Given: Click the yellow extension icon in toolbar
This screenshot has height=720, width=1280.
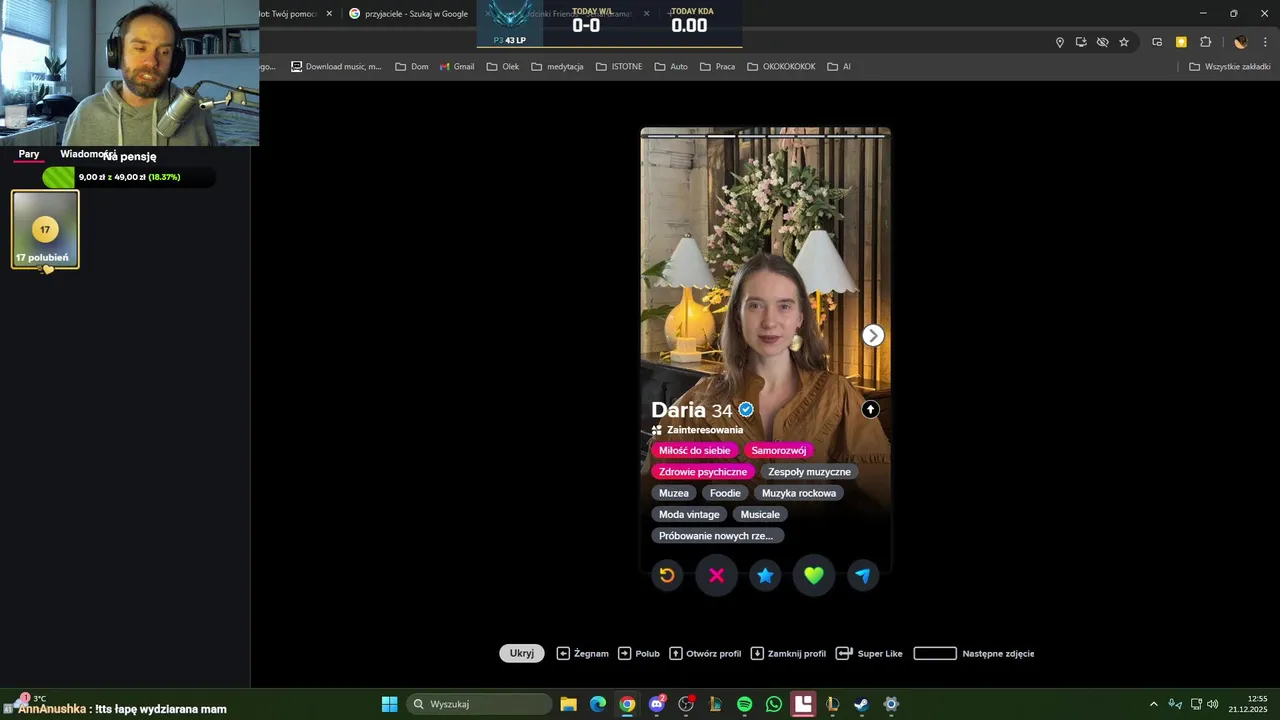Looking at the screenshot, I should pyautogui.click(x=1181, y=42).
